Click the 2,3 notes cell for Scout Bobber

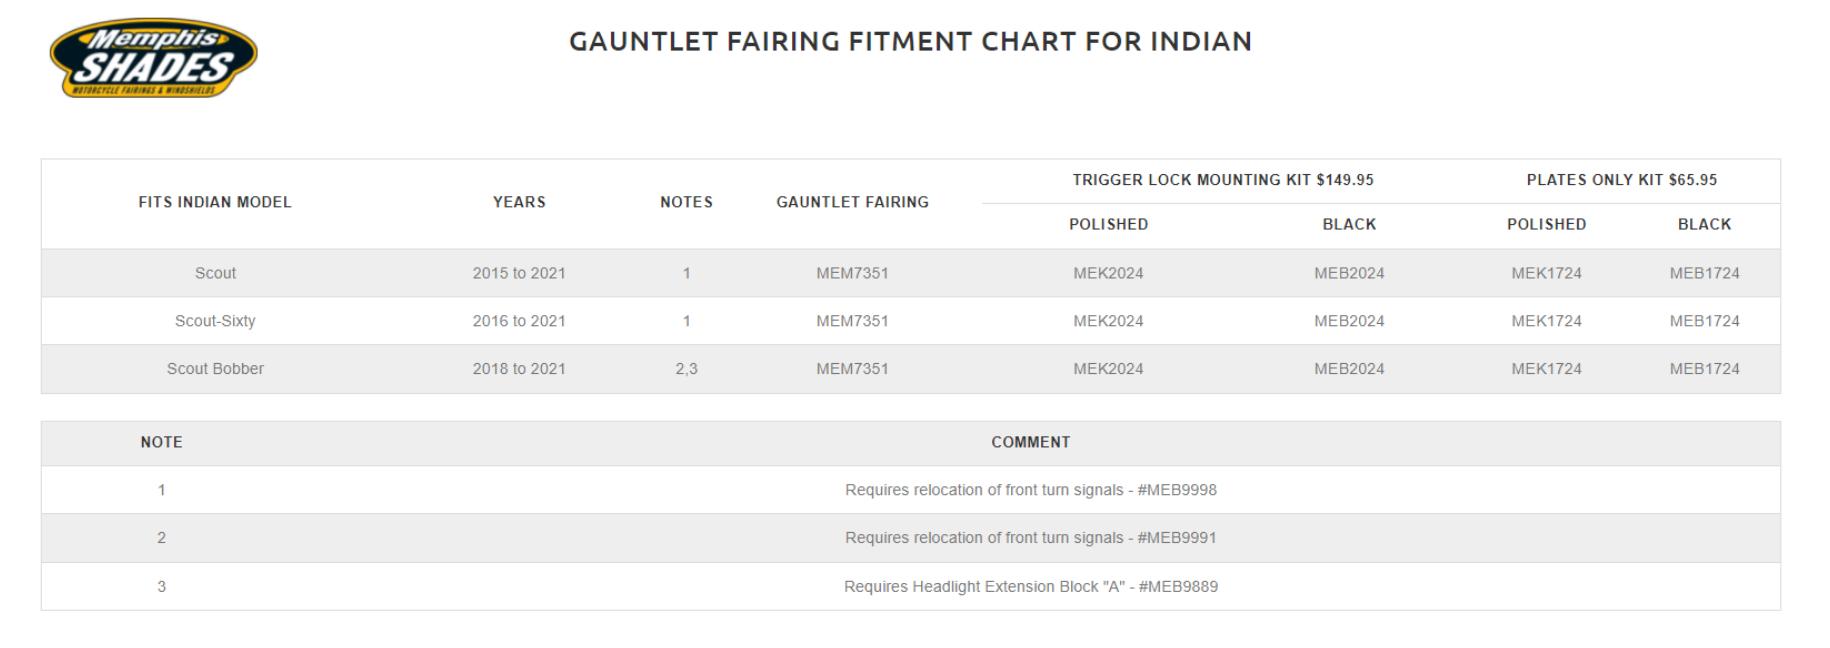tap(686, 369)
